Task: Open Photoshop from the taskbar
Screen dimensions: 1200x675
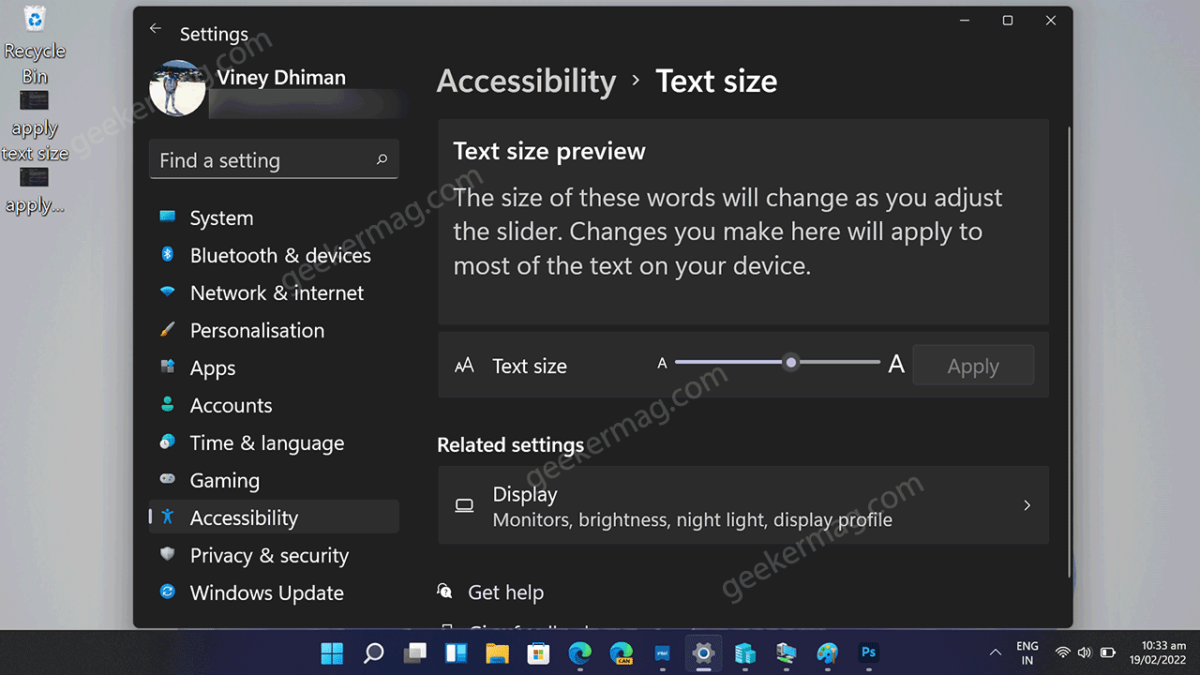Action: point(868,653)
